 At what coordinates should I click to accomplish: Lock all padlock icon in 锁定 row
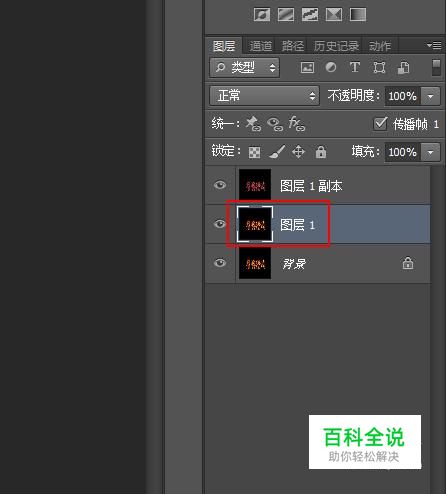pyautogui.click(x=321, y=152)
